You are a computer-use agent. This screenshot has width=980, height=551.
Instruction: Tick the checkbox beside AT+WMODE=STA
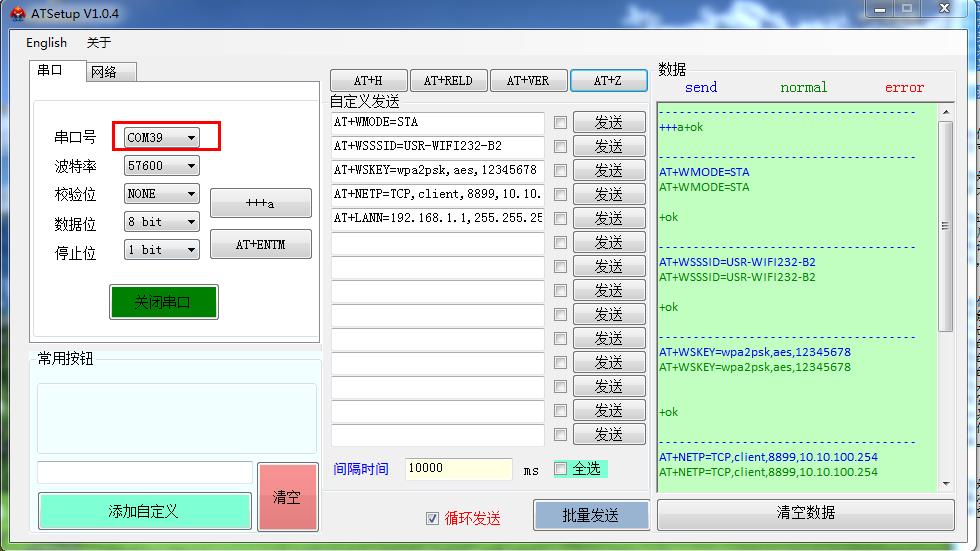561,122
